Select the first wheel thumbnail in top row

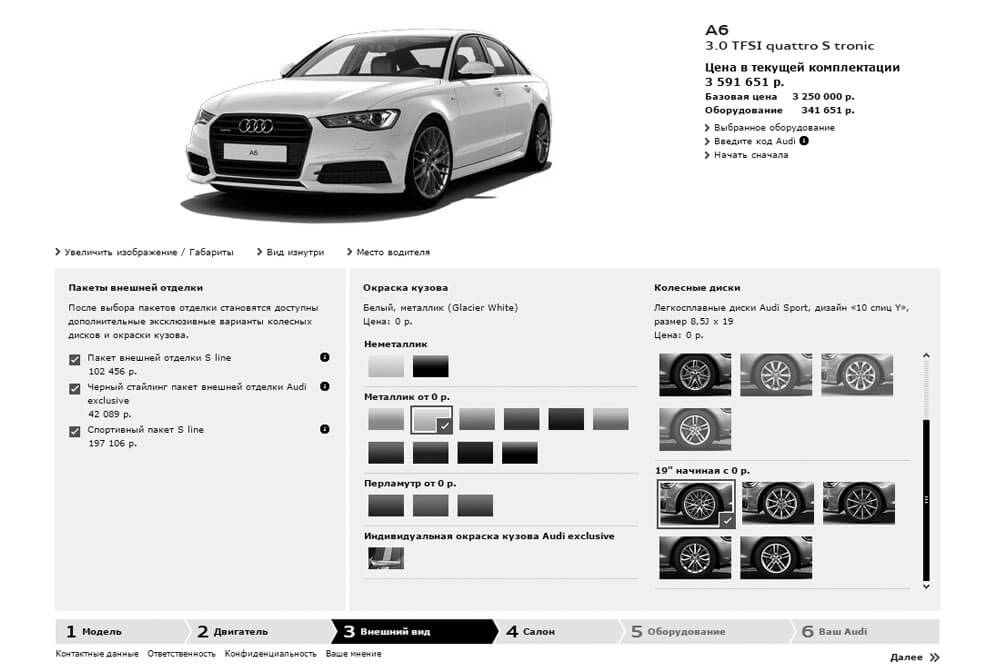[x=694, y=374]
